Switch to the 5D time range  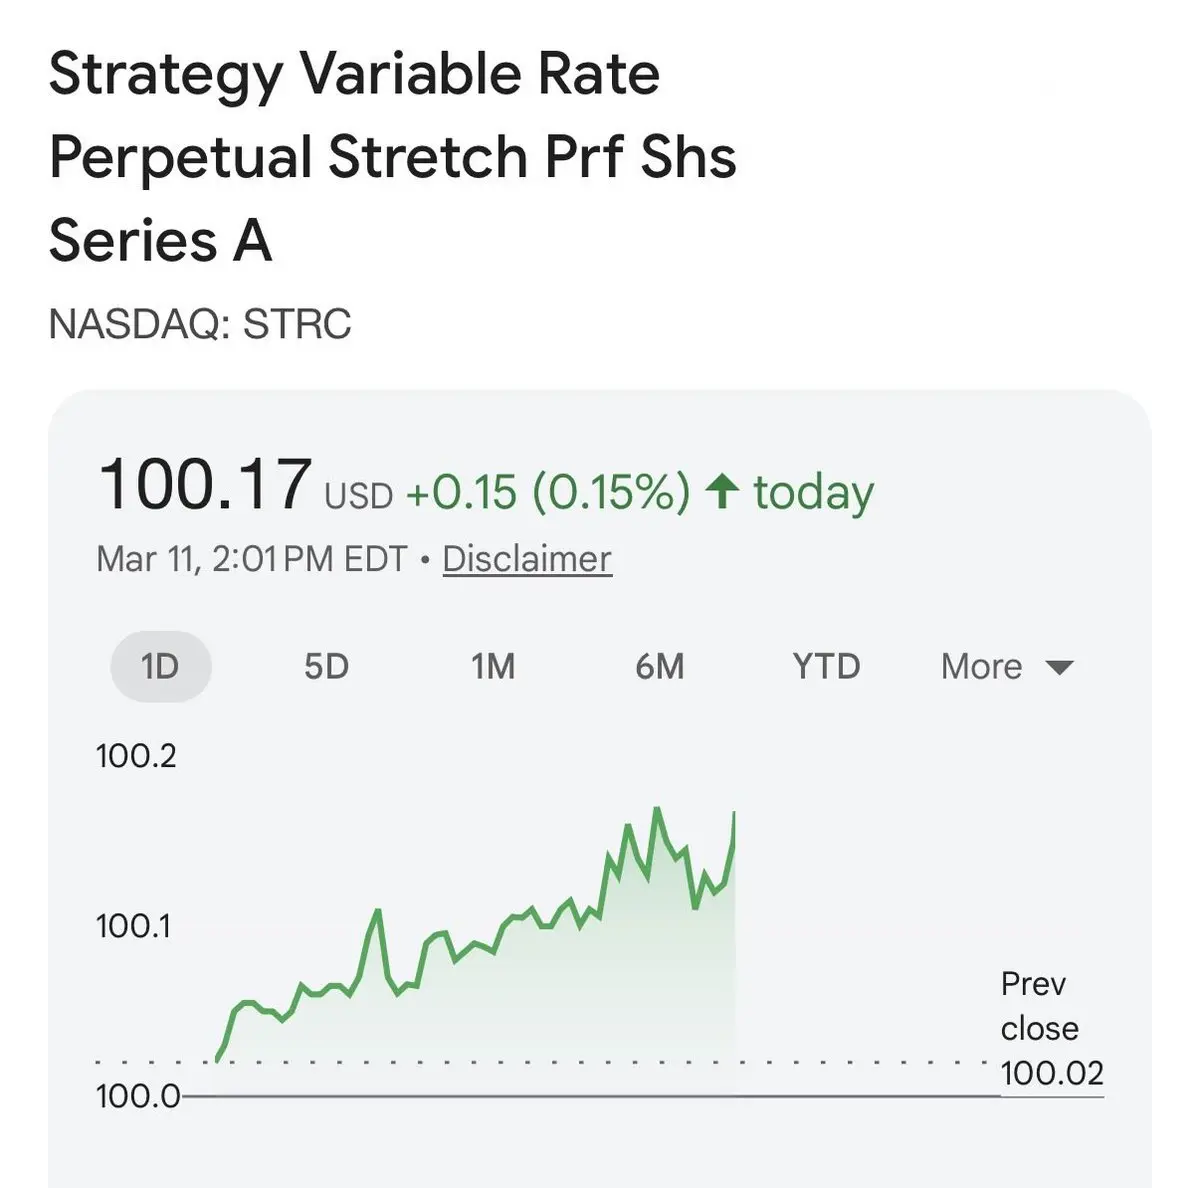point(326,666)
